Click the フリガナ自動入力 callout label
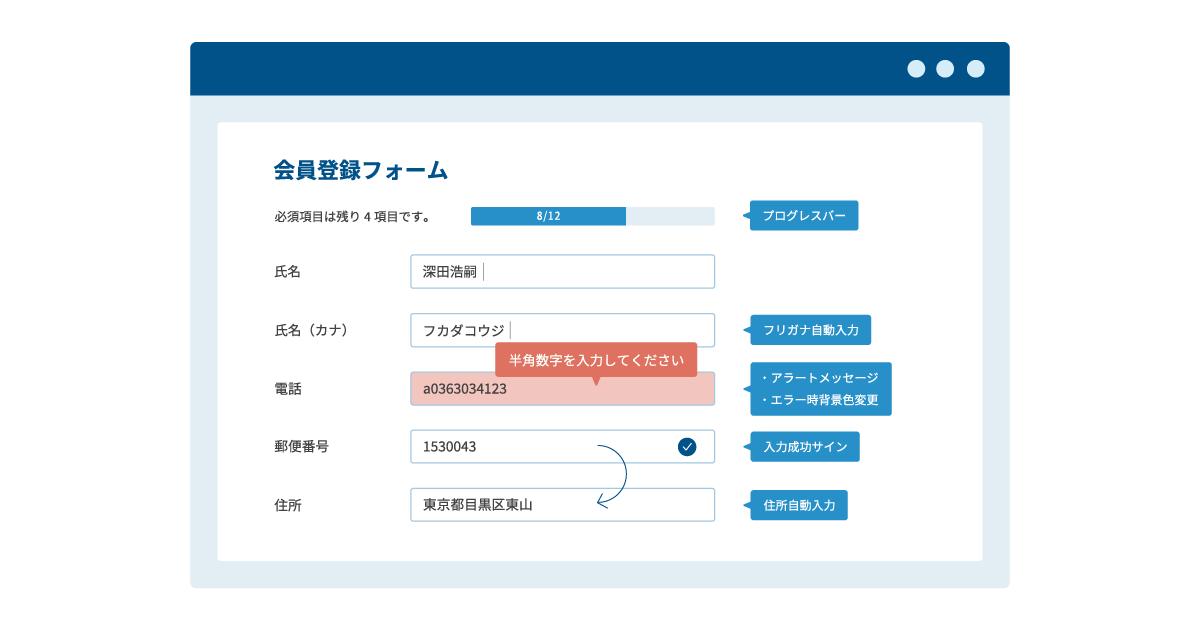Image resolution: width=1200 pixels, height=630 pixels. 810,329
